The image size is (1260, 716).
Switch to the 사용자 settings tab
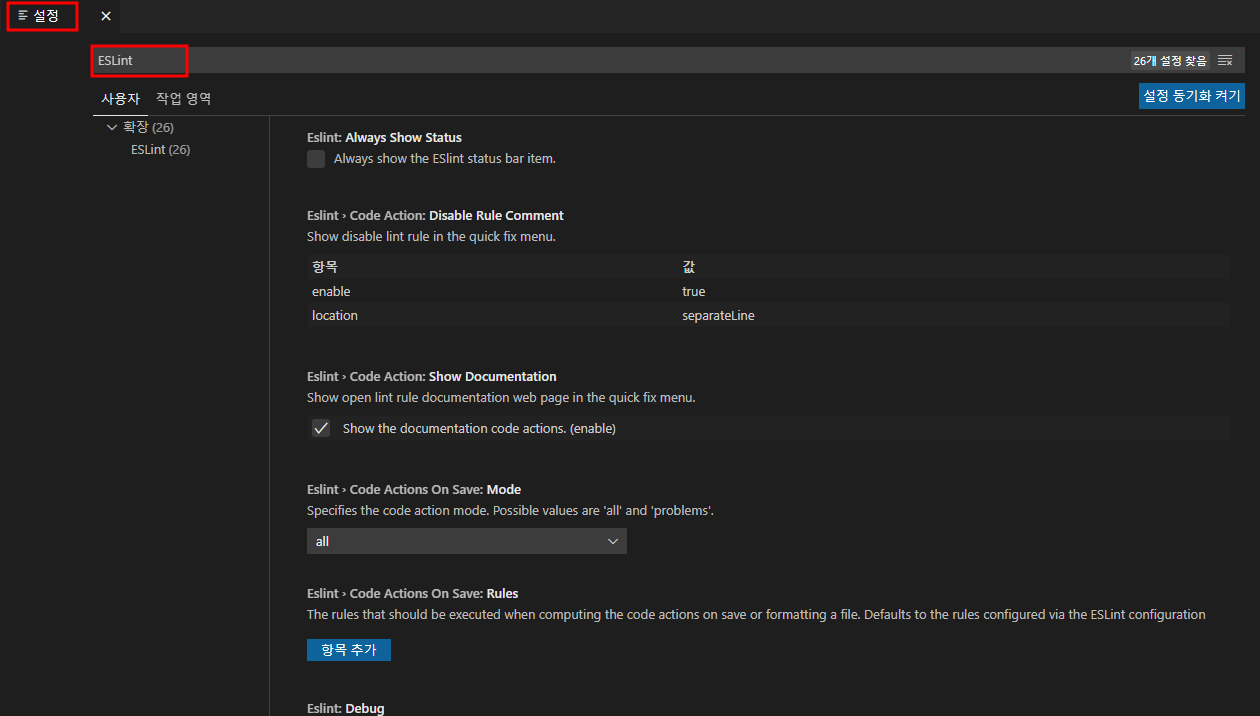point(120,98)
